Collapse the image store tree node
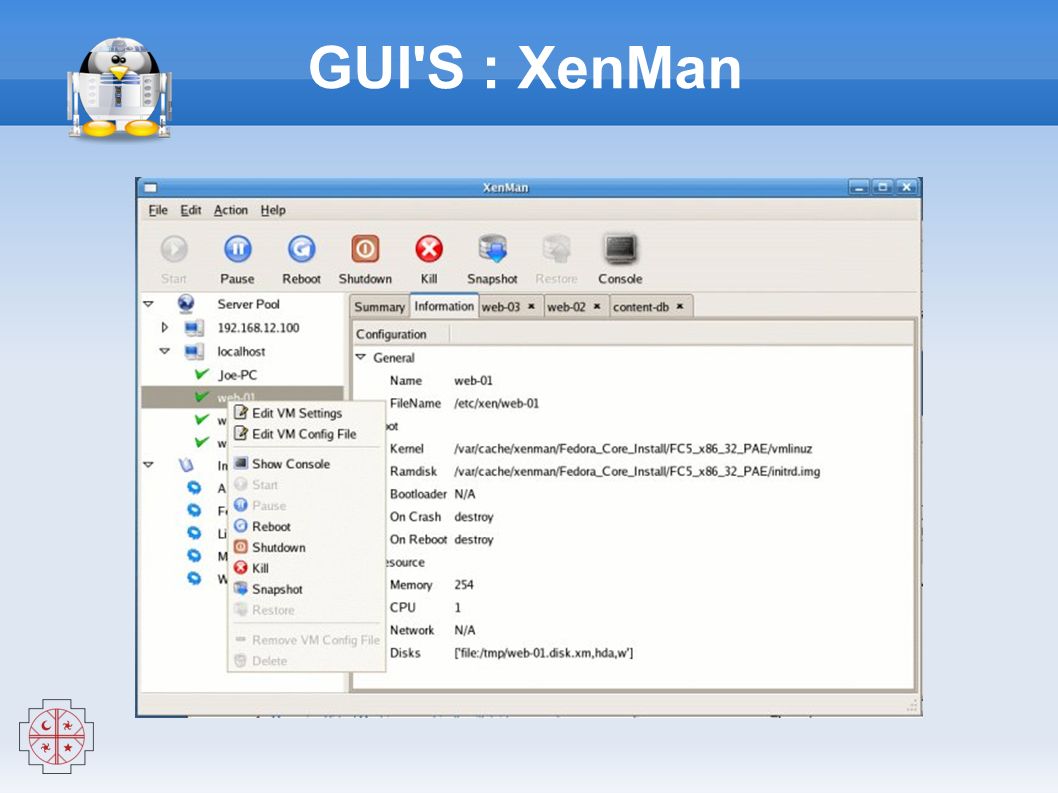Viewport: 1058px width, 793px height. click(x=148, y=464)
